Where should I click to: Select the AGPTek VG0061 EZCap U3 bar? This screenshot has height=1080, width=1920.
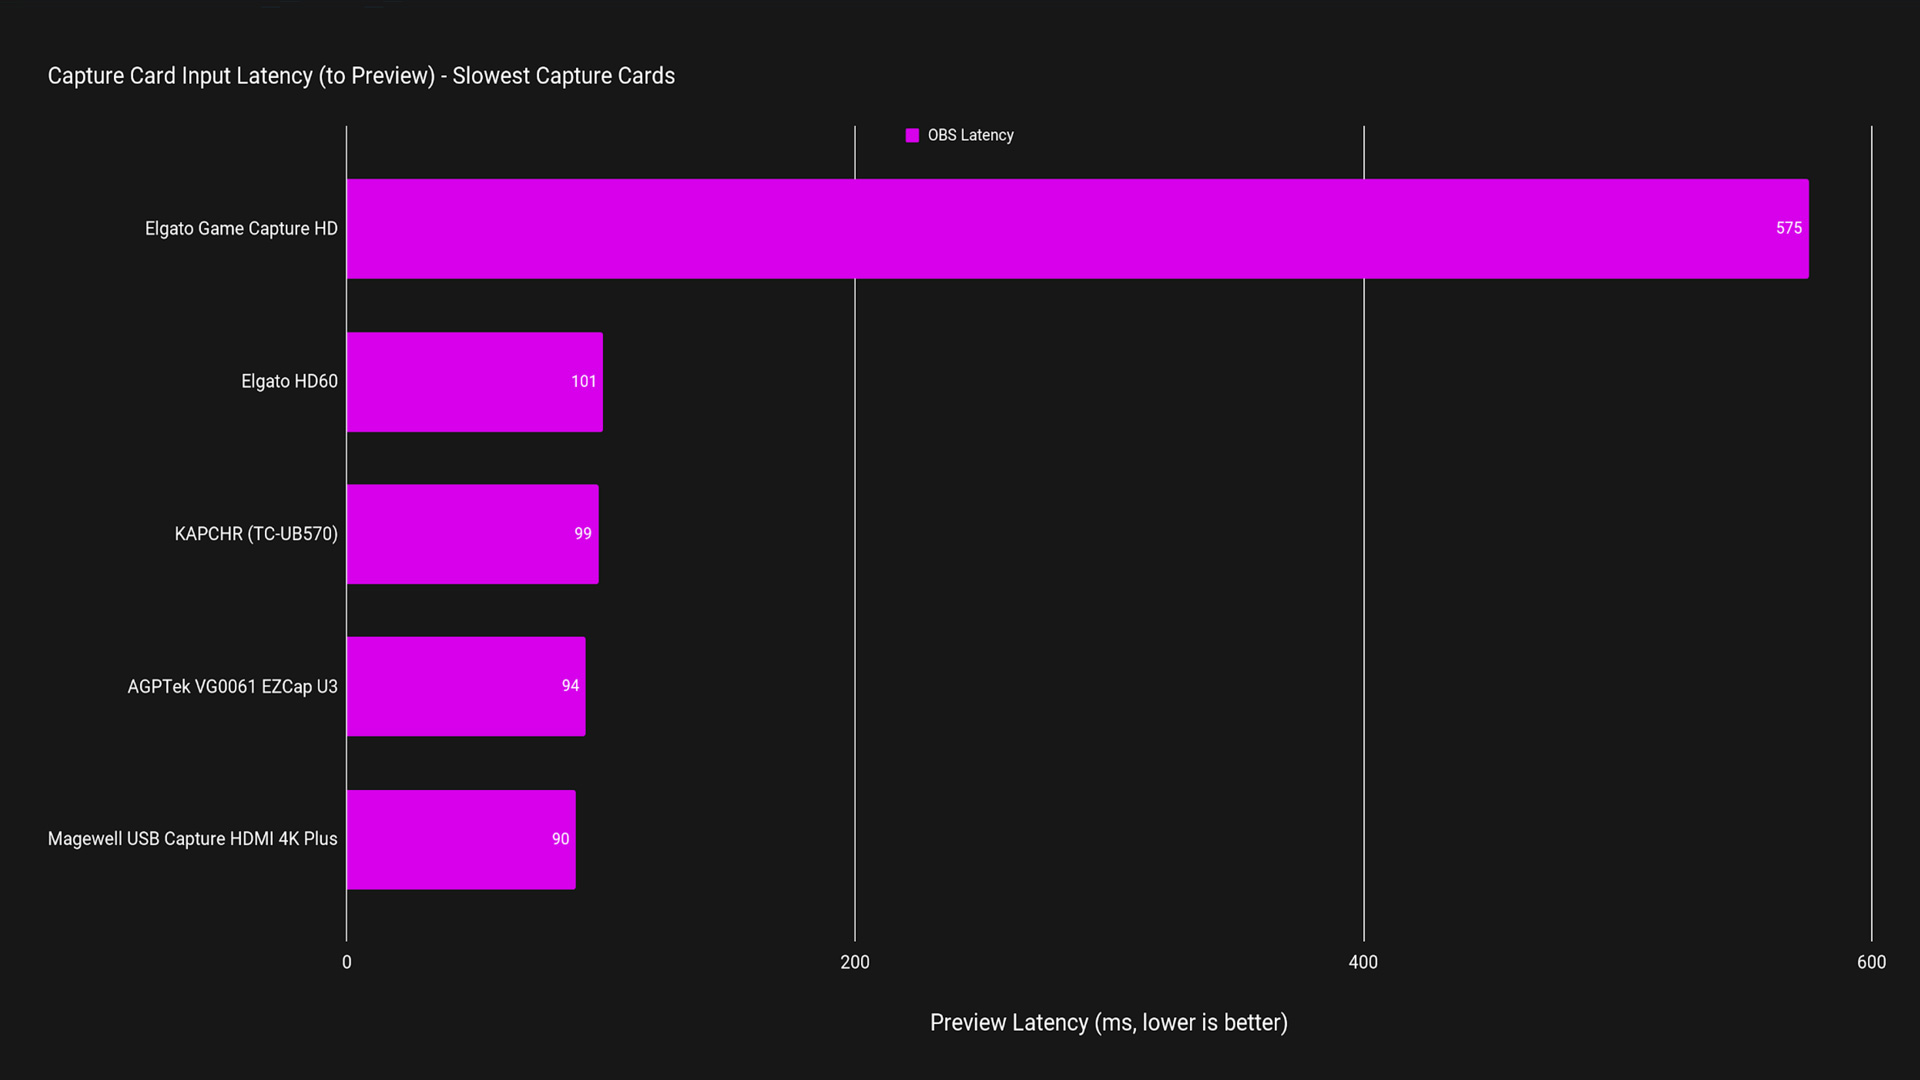465,686
